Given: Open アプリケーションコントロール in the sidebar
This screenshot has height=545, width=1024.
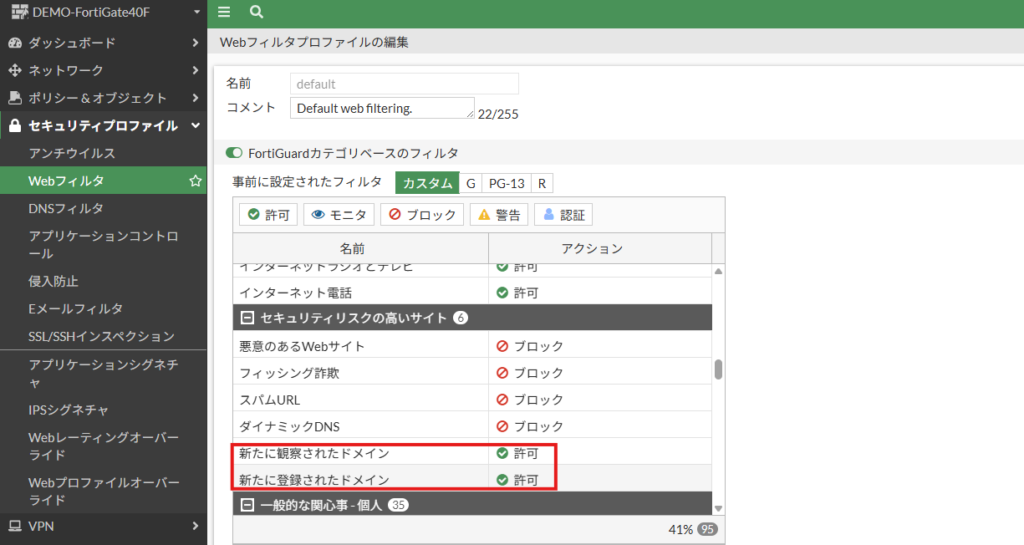Looking at the screenshot, I should [x=103, y=245].
